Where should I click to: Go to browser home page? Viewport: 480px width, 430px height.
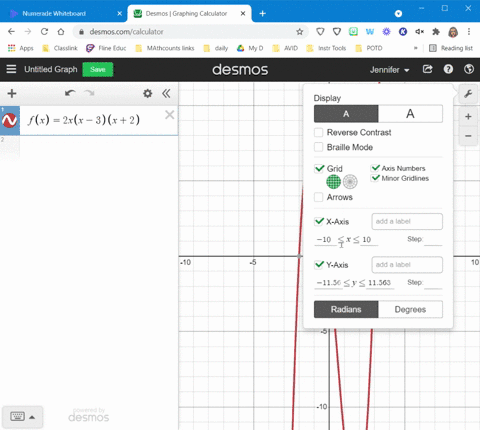(x=61, y=32)
